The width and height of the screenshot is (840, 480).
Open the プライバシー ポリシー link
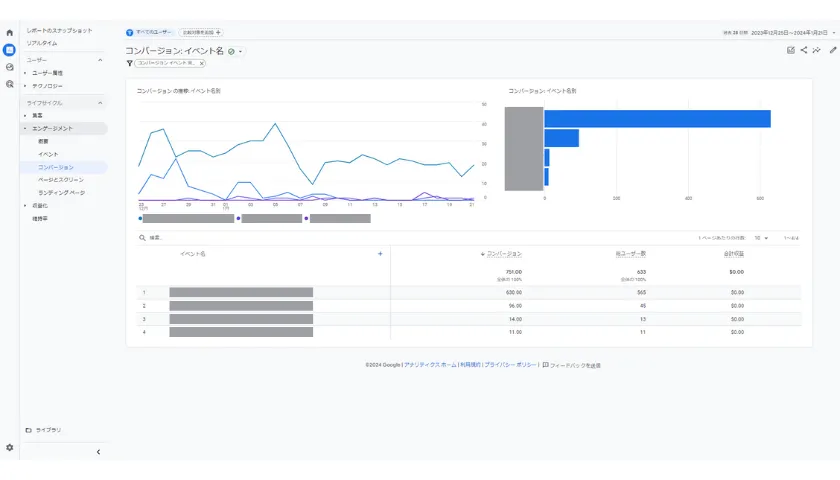pyautogui.click(x=510, y=365)
